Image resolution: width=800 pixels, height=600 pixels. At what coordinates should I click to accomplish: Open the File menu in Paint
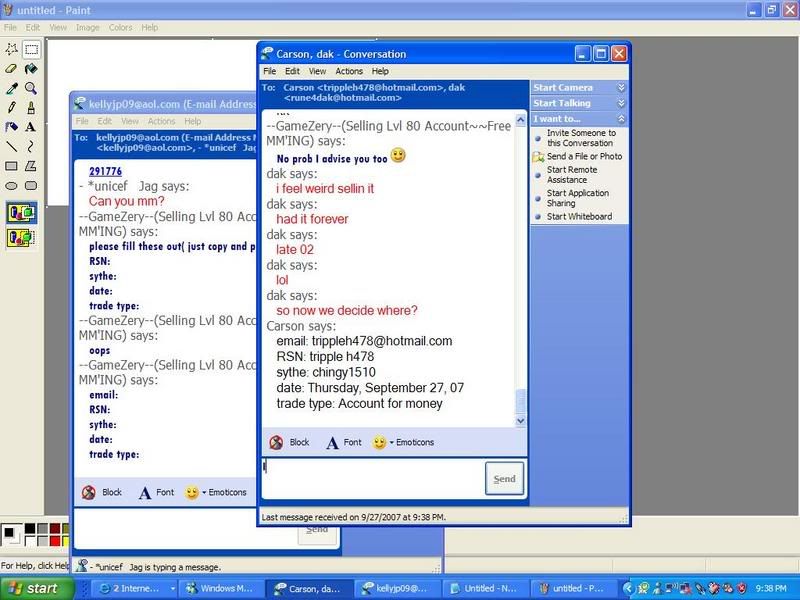10,28
